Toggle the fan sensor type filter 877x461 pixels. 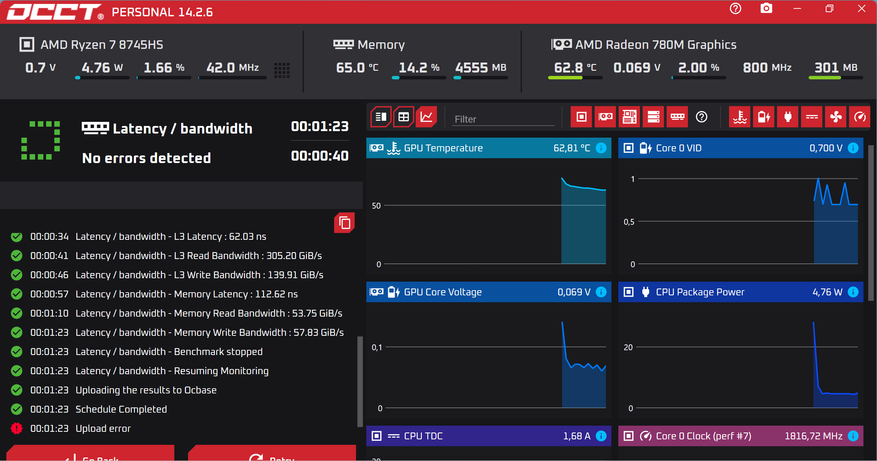(836, 117)
